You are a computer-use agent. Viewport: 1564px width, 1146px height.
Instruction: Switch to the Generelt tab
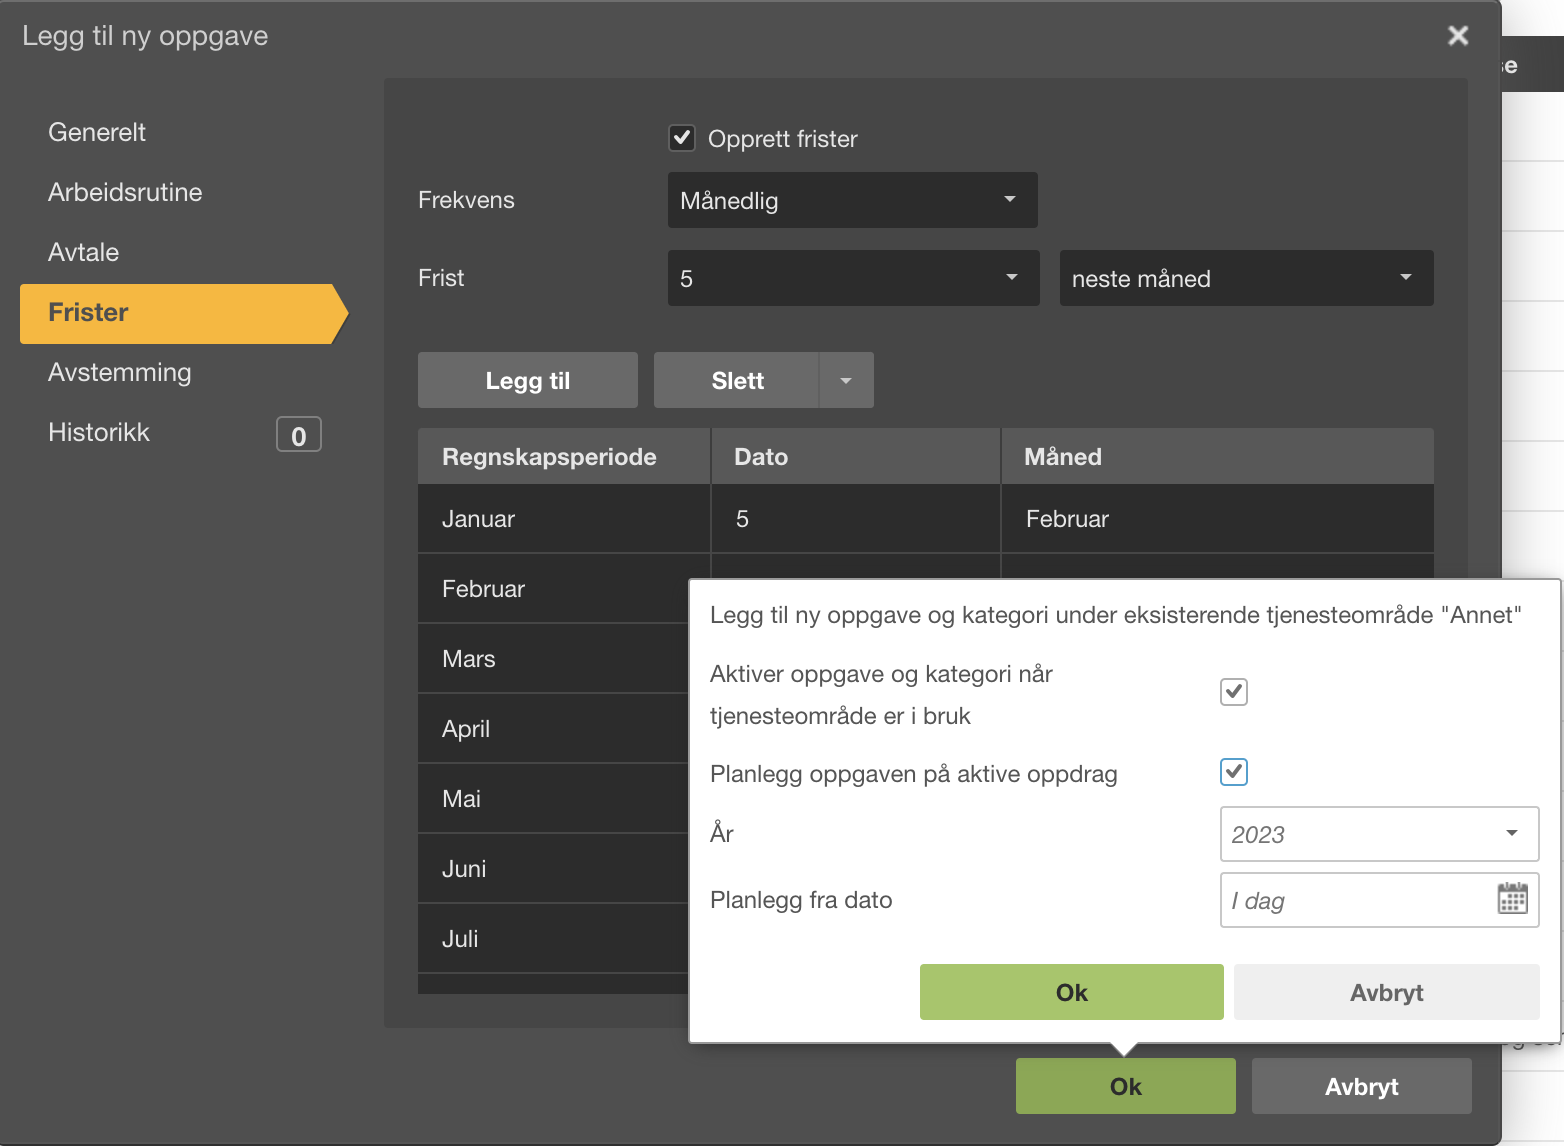click(97, 132)
